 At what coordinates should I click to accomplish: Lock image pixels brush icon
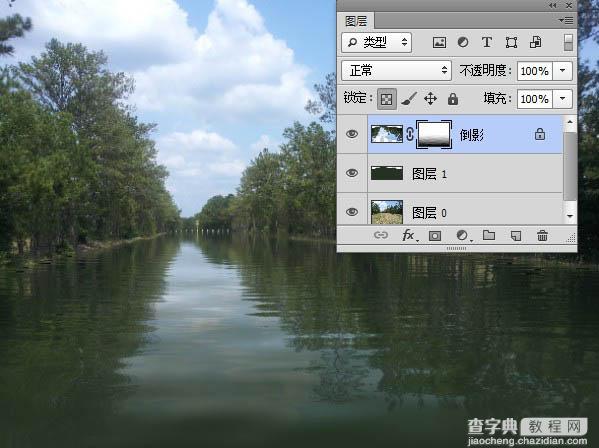click(409, 99)
